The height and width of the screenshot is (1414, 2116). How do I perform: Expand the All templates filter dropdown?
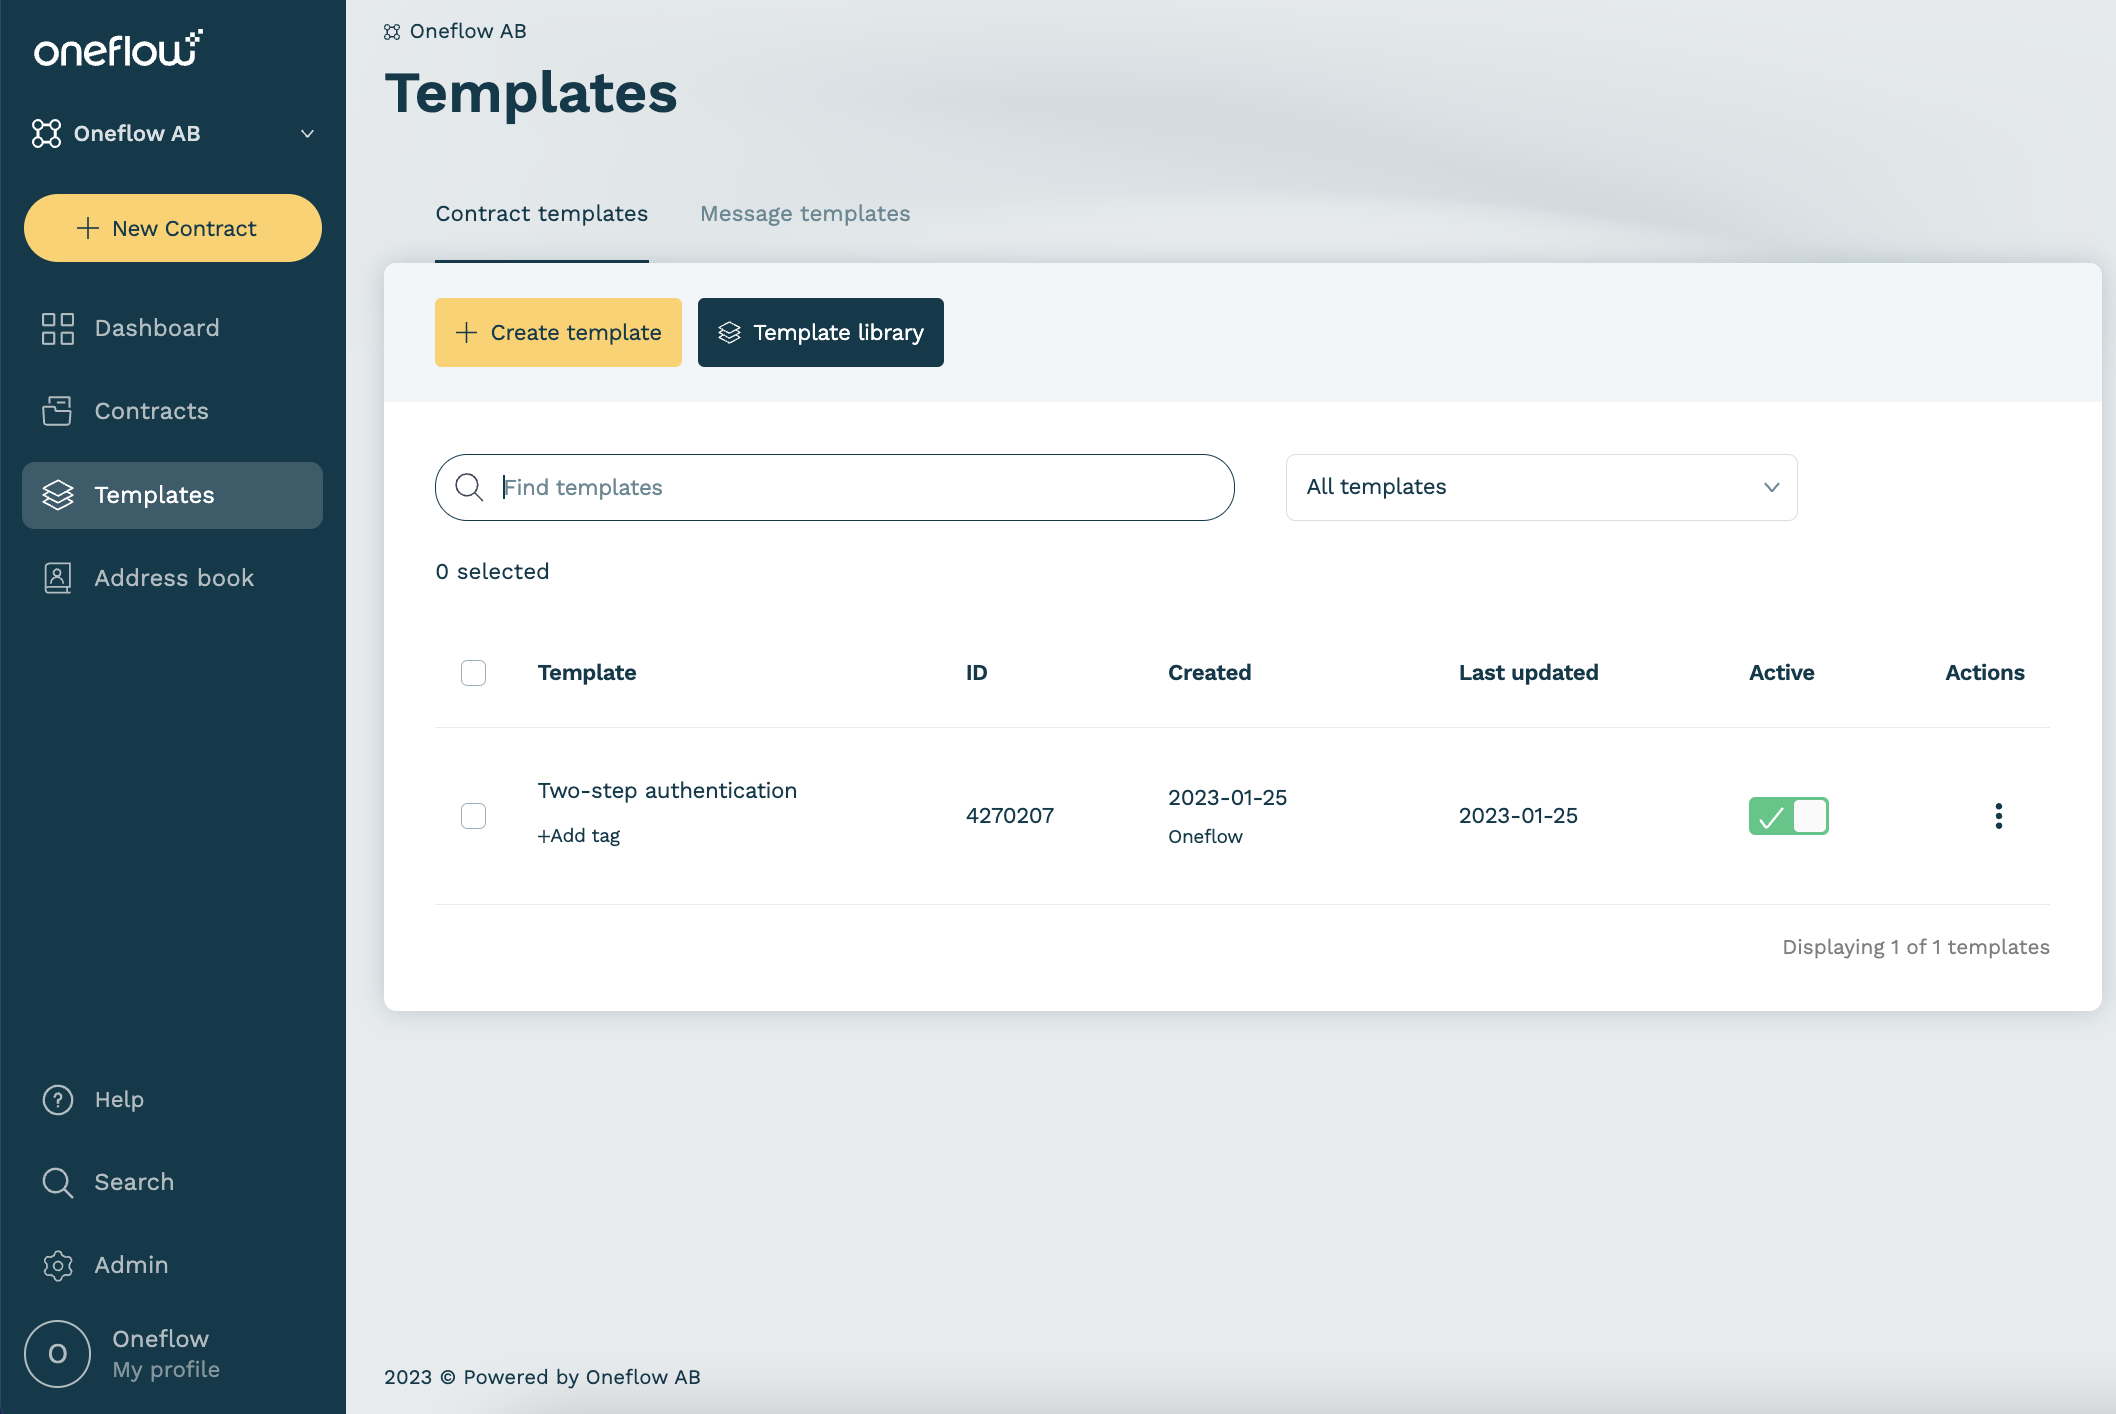point(1541,487)
